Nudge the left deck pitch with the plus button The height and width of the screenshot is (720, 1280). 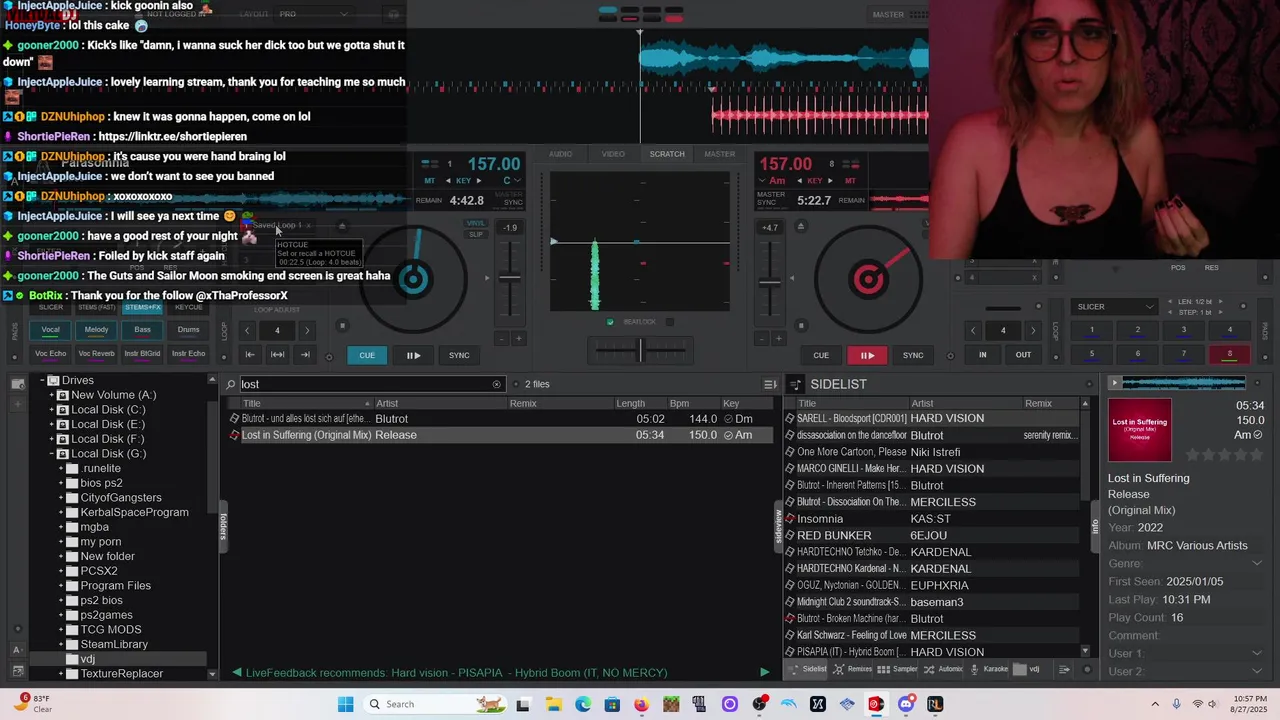[518, 339]
